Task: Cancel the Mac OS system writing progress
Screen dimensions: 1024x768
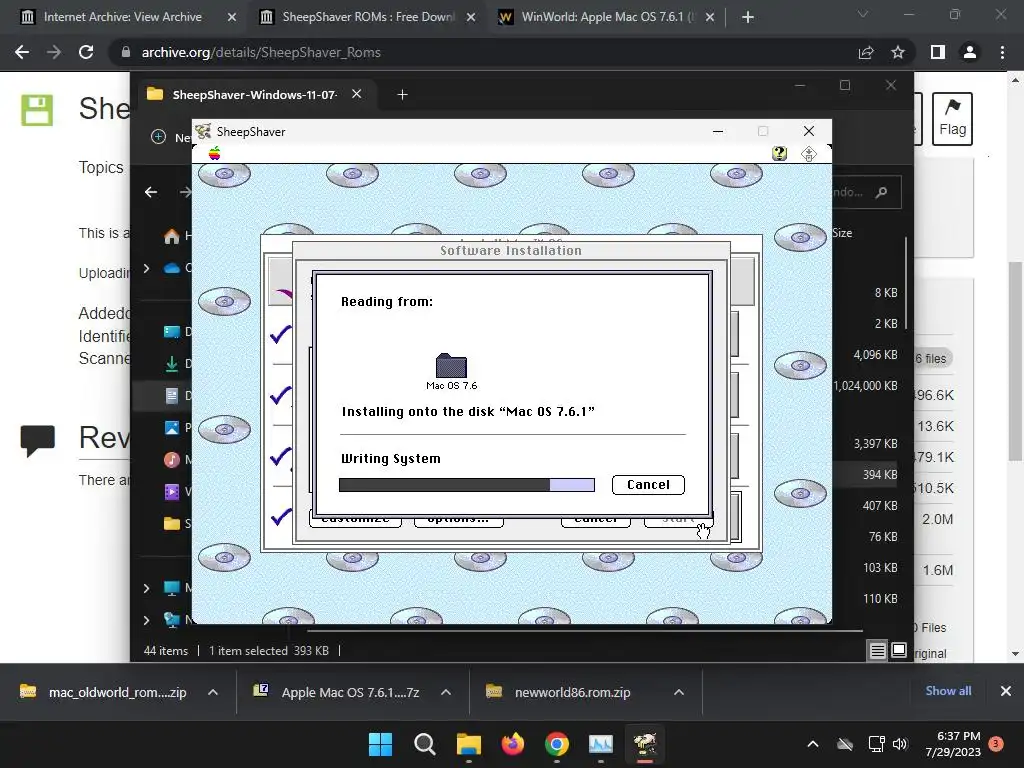Action: [648, 485]
